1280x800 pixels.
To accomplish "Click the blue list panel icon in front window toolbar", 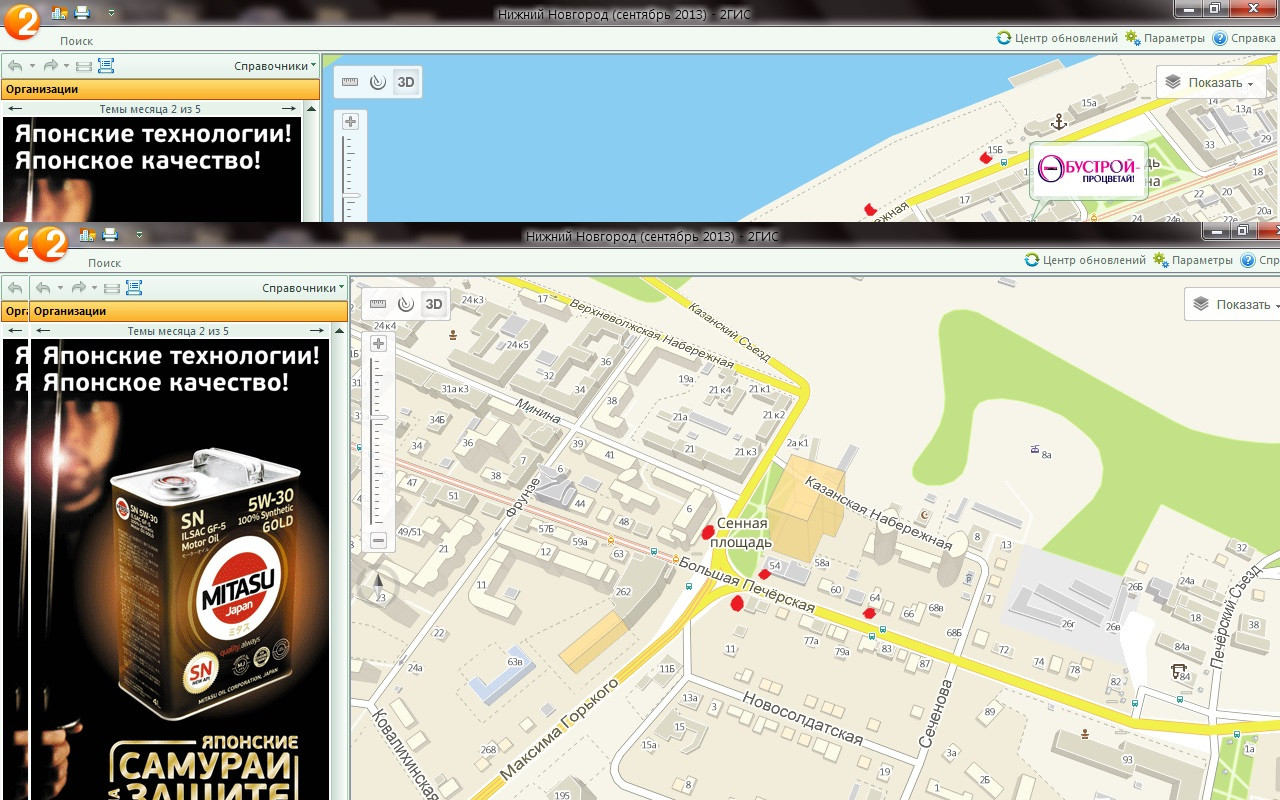I will point(134,288).
